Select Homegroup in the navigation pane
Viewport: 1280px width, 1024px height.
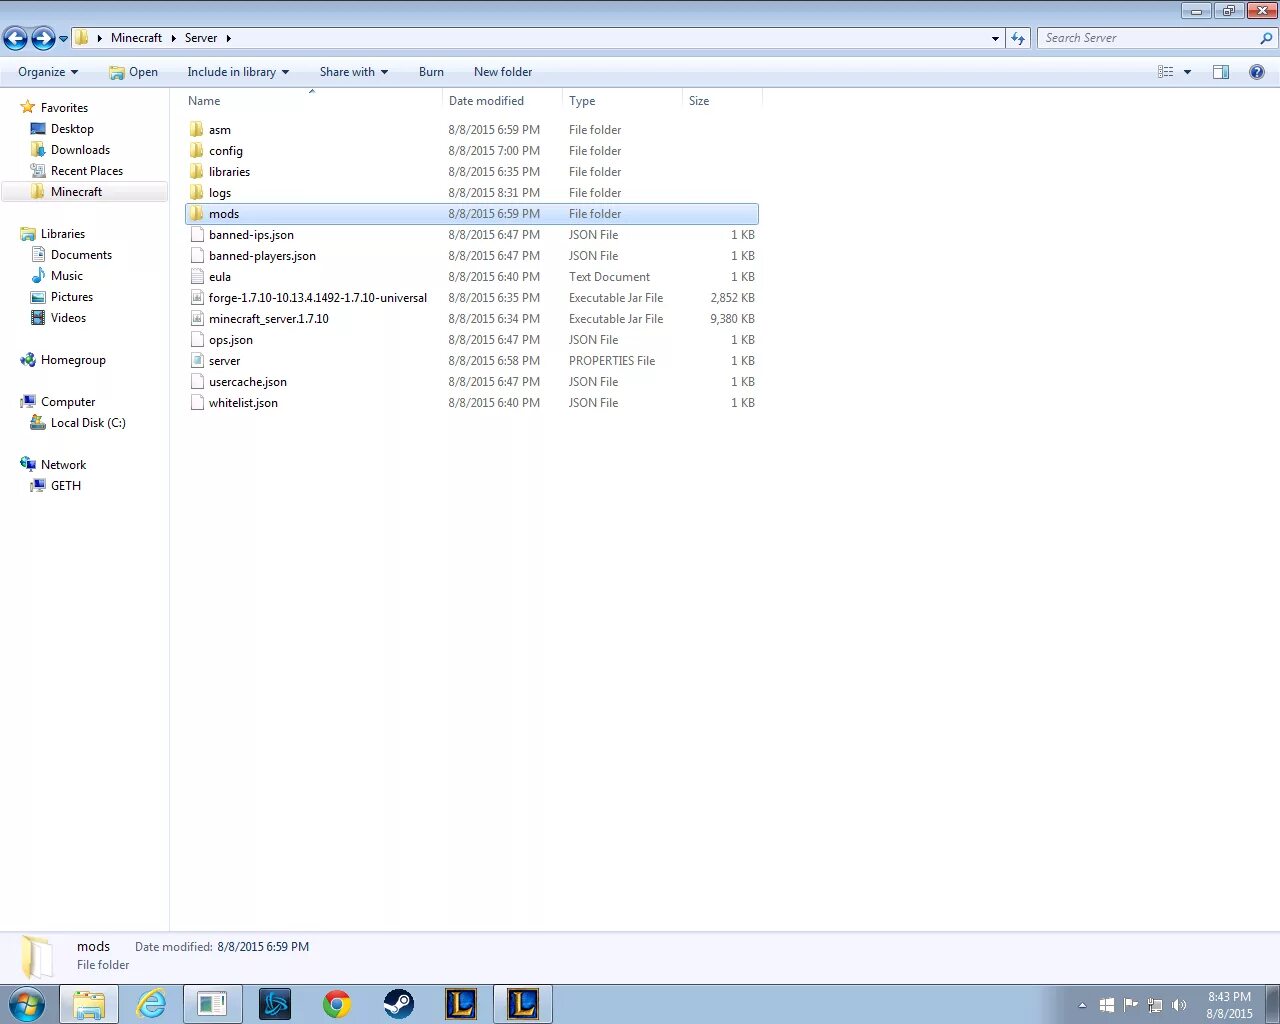[73, 360]
